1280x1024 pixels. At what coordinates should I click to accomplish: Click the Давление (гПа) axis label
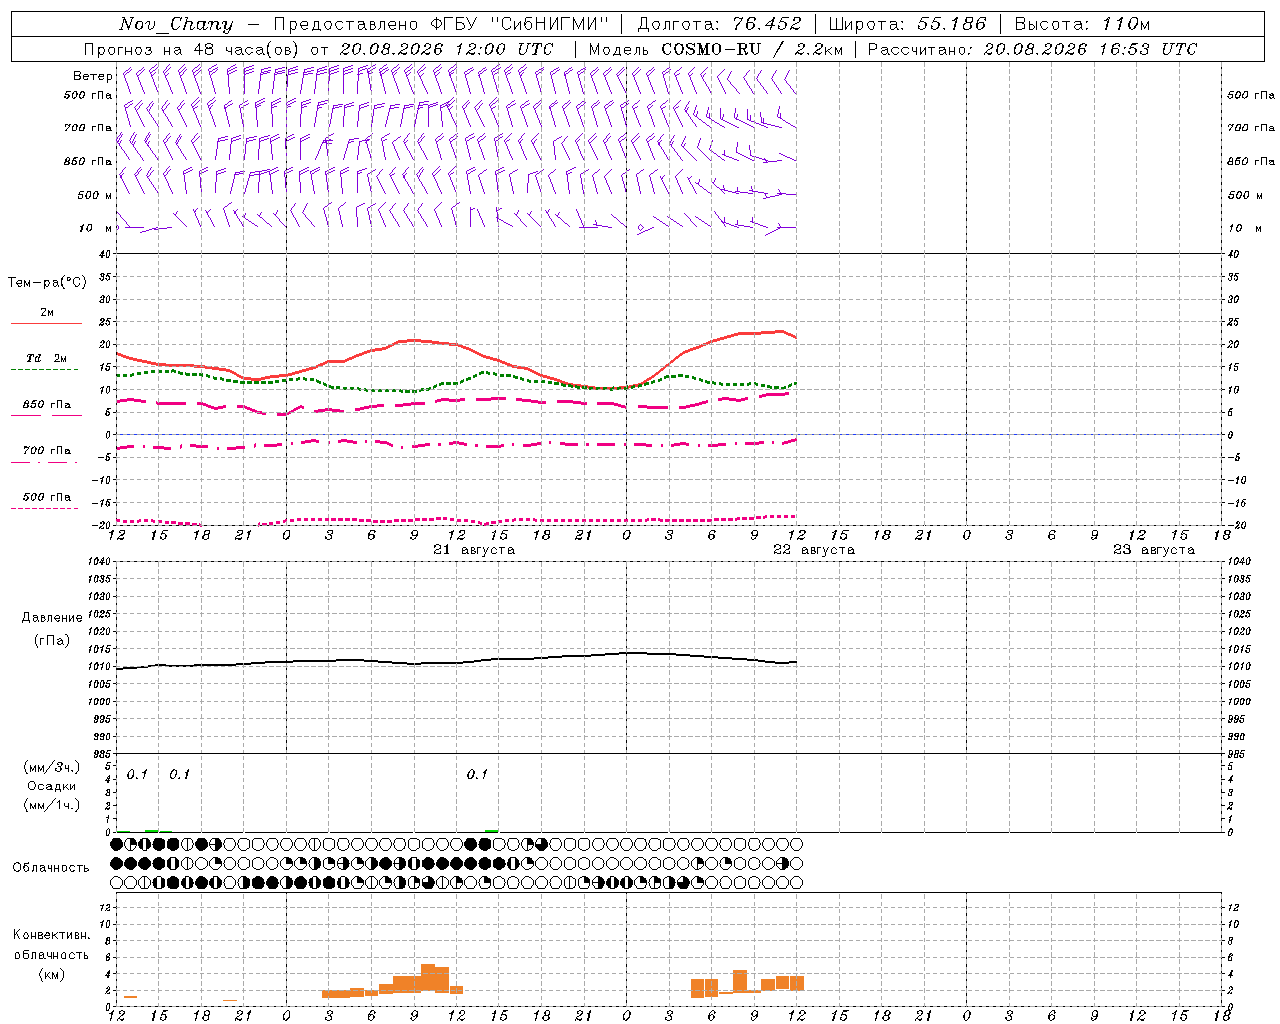[x=52, y=629]
